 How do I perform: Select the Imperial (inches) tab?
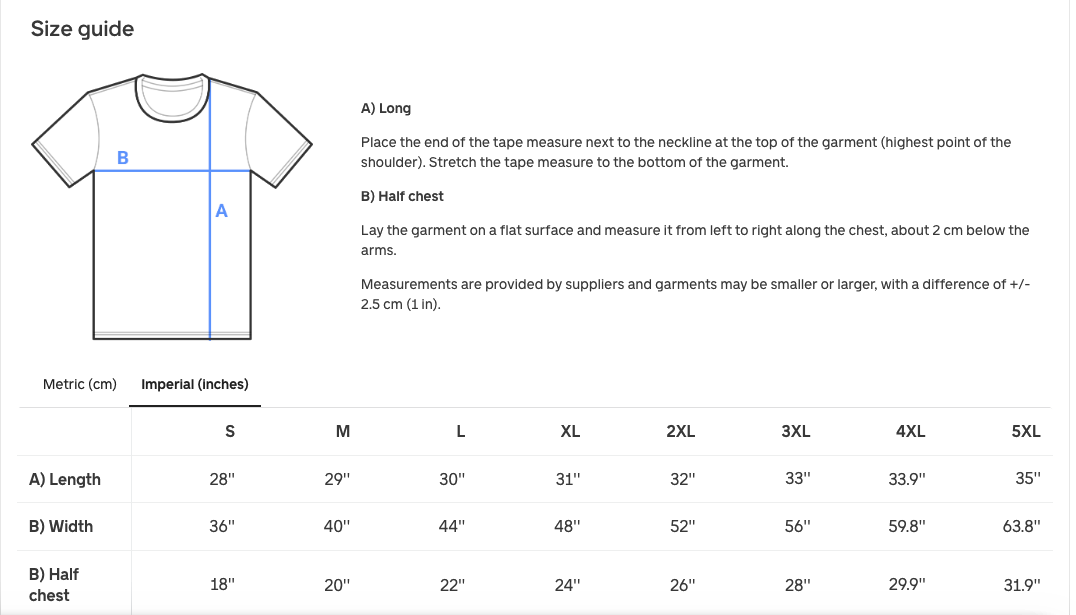coord(195,384)
